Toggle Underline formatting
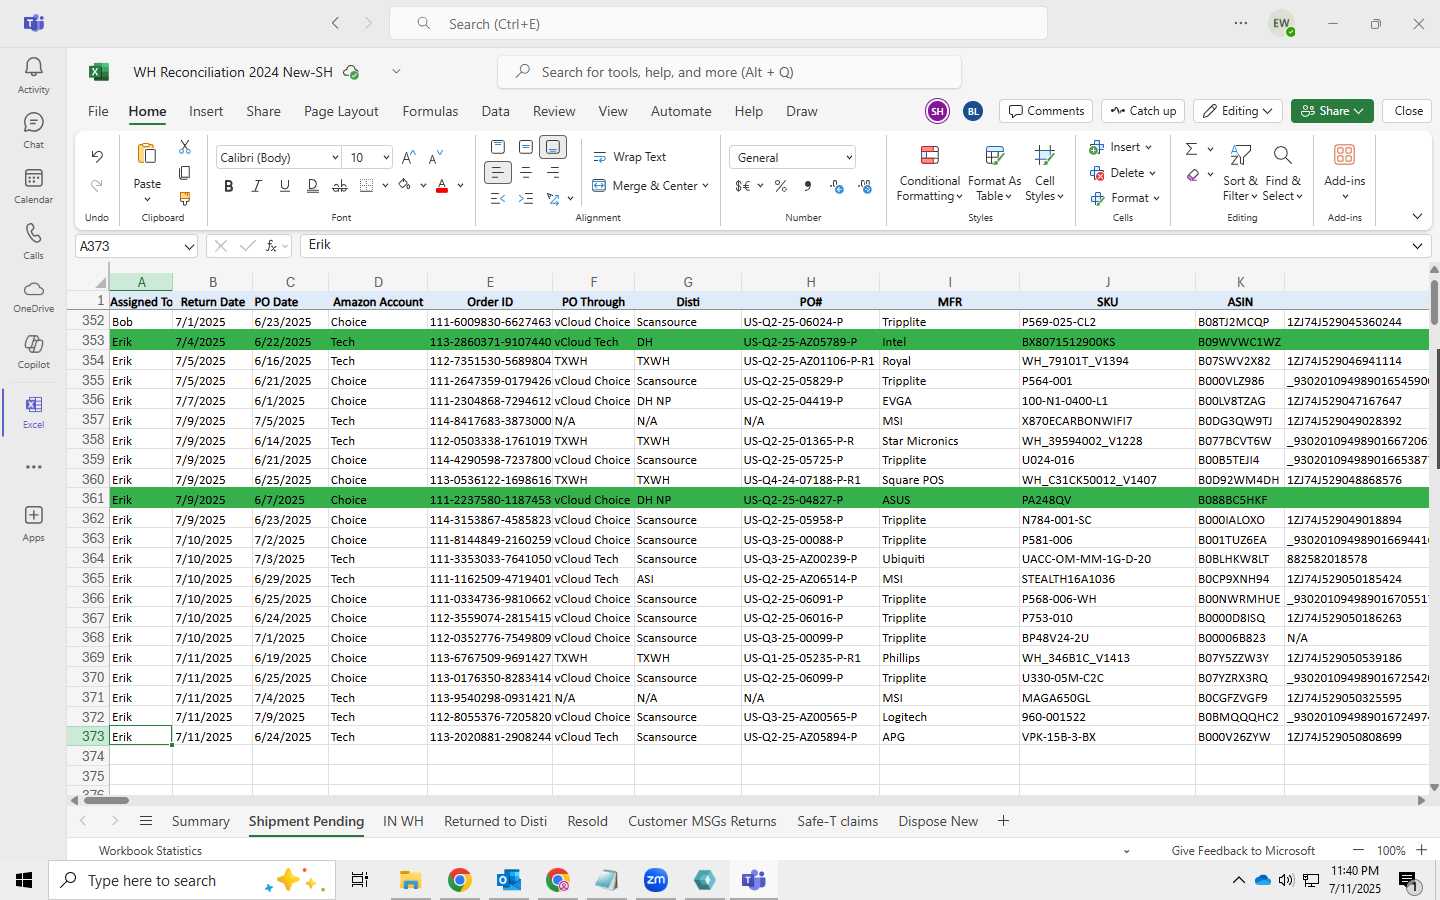 click(x=285, y=186)
